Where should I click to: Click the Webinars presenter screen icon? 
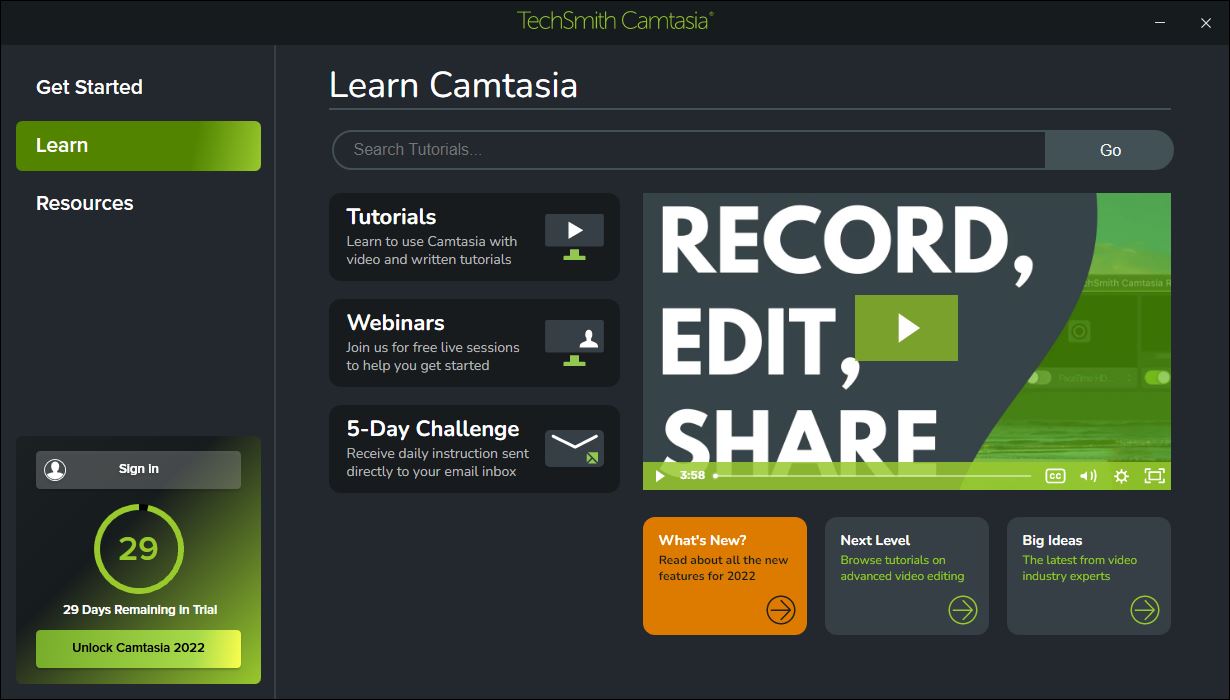tap(574, 343)
